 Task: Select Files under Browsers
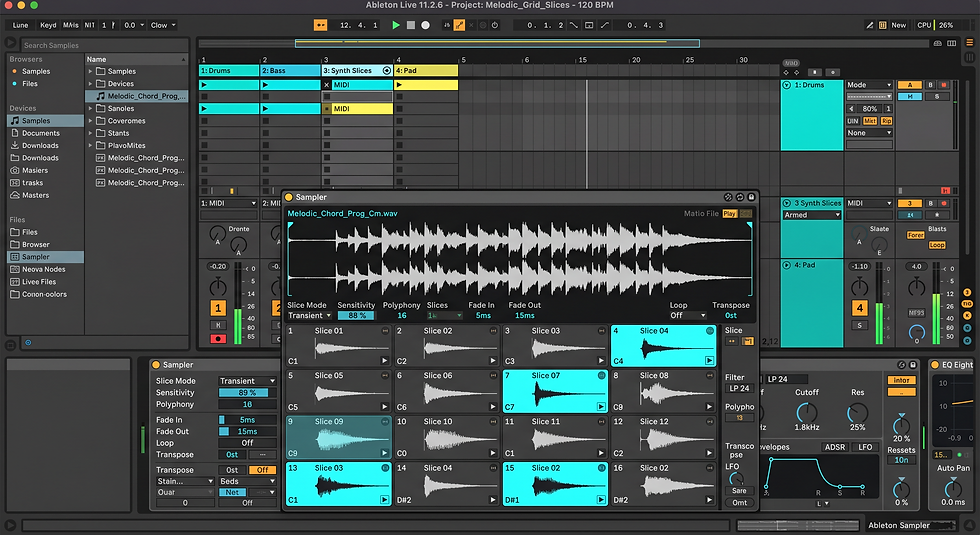tap(29, 84)
